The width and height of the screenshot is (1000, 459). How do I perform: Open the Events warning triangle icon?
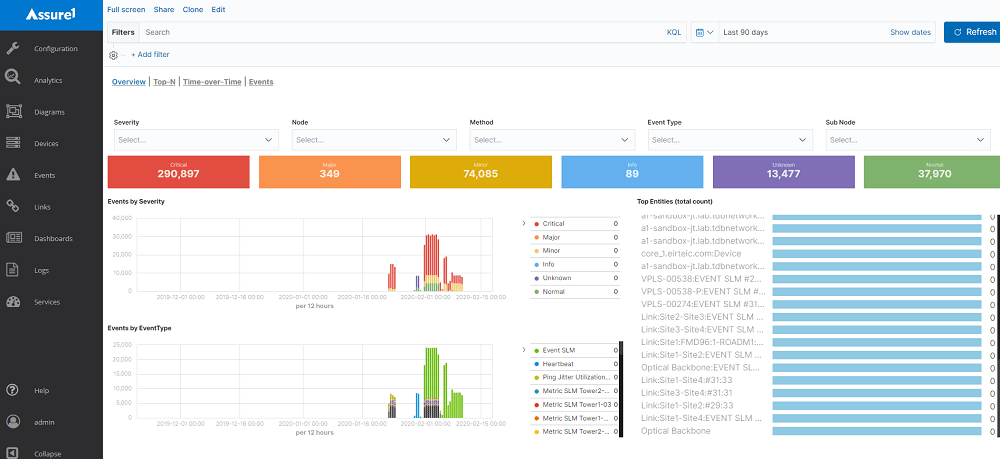point(13,175)
